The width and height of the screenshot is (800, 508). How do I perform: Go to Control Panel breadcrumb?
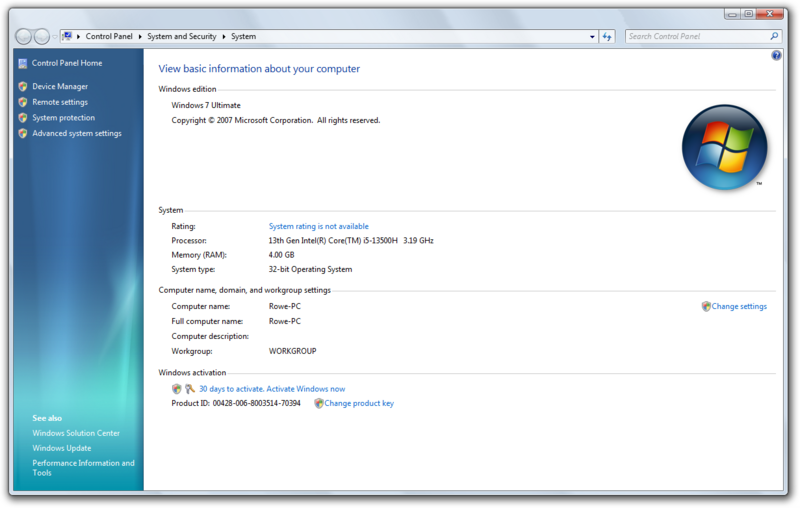pyautogui.click(x=109, y=37)
